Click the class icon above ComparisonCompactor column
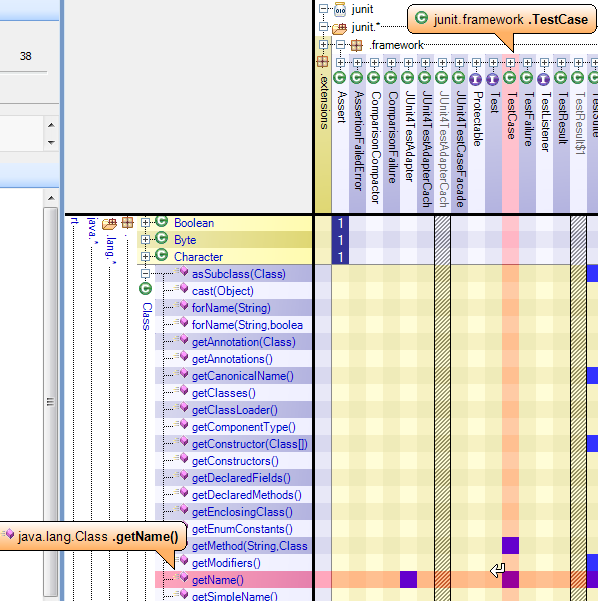Image resolution: width=598 pixels, height=601 pixels. click(x=374, y=78)
